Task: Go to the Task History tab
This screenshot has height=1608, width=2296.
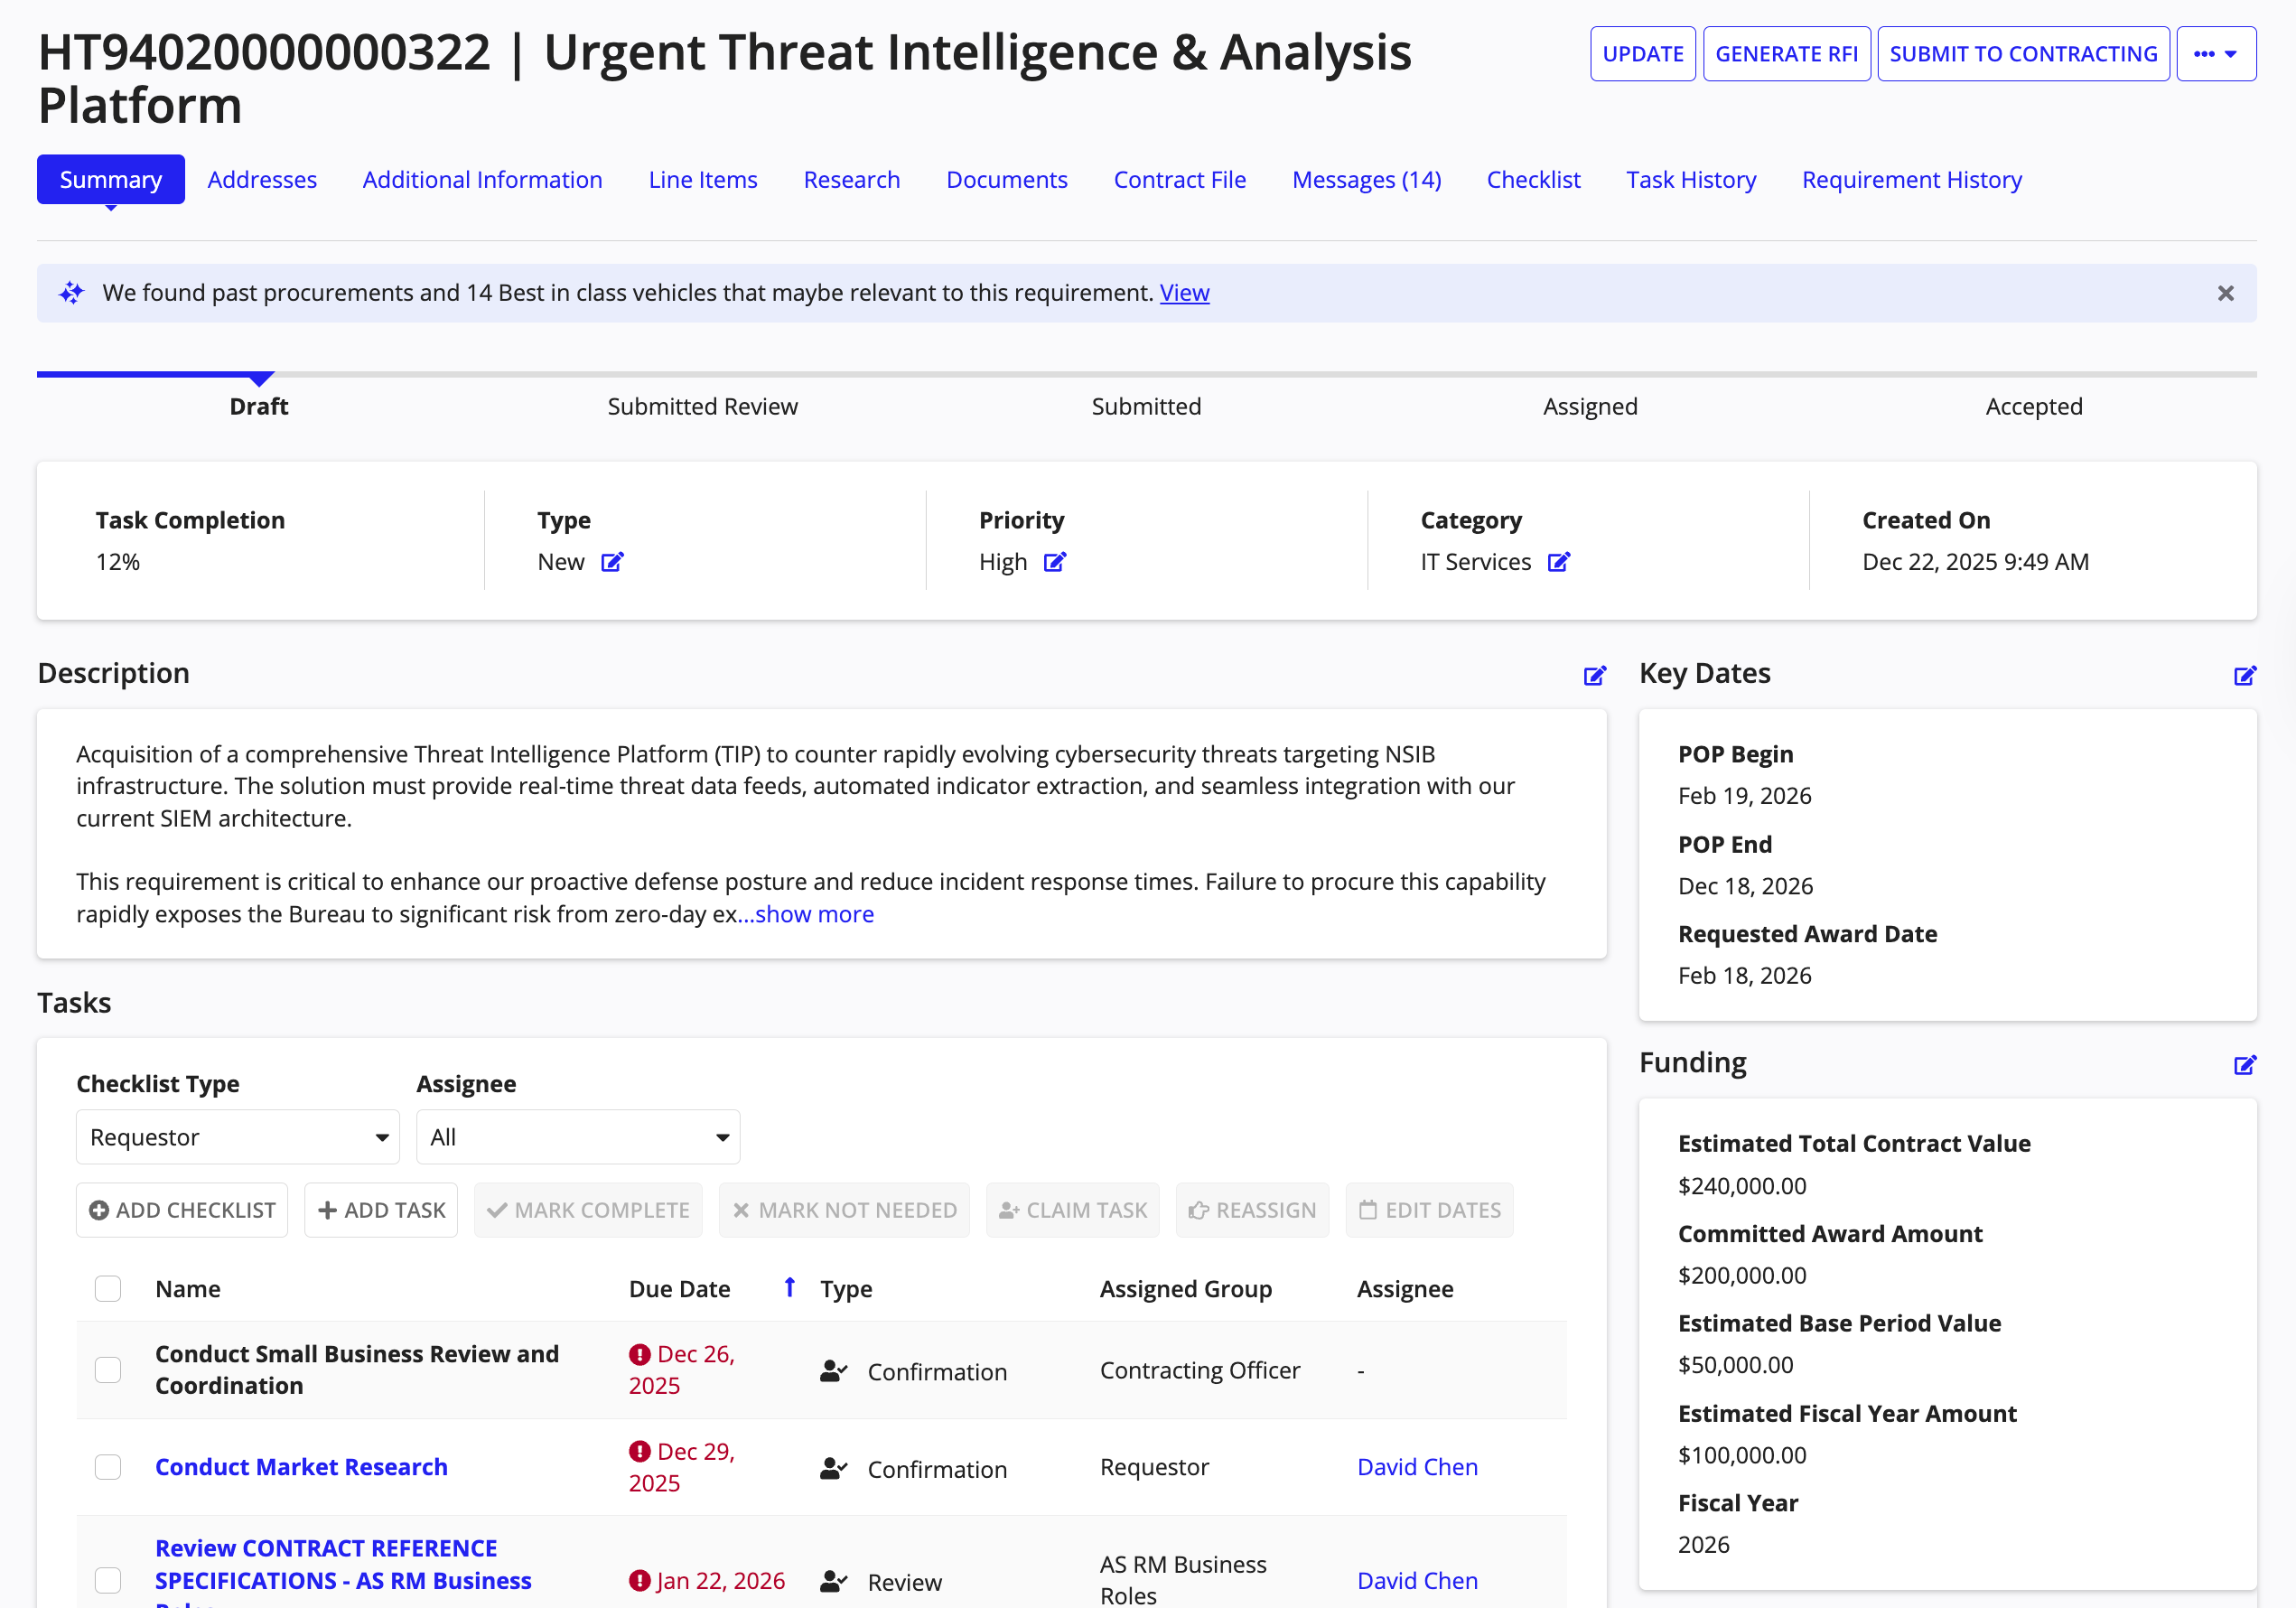Action: click(1691, 180)
